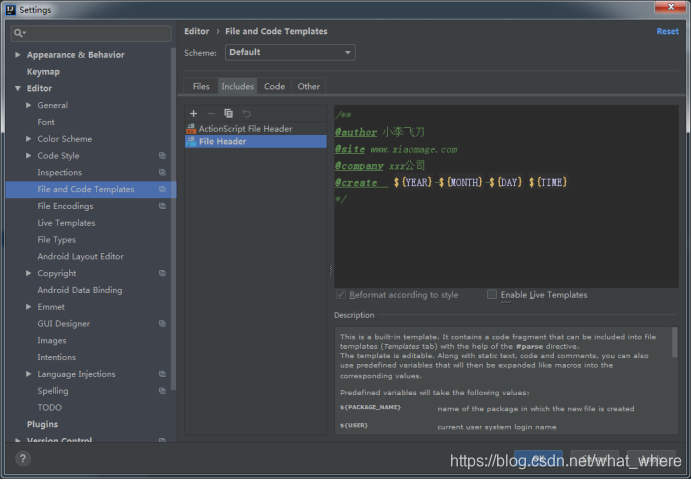The width and height of the screenshot is (692, 480).
Task: Open Spelling settings
Action: pyautogui.click(x=53, y=390)
